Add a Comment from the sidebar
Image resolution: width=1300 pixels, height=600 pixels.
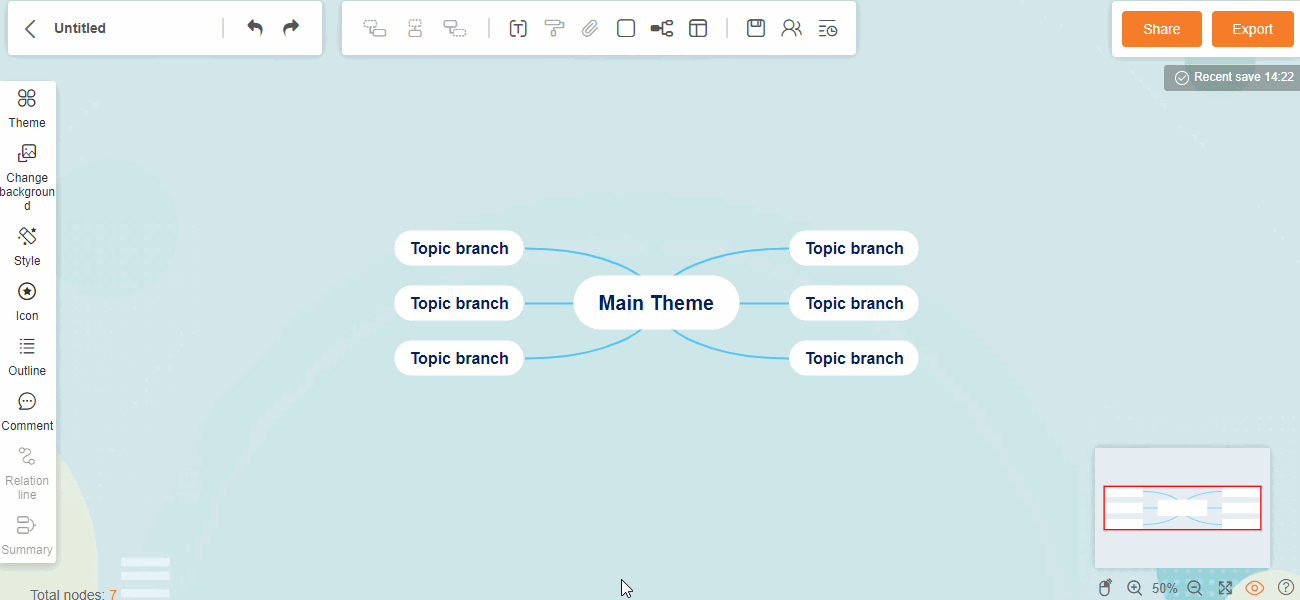[x=27, y=411]
